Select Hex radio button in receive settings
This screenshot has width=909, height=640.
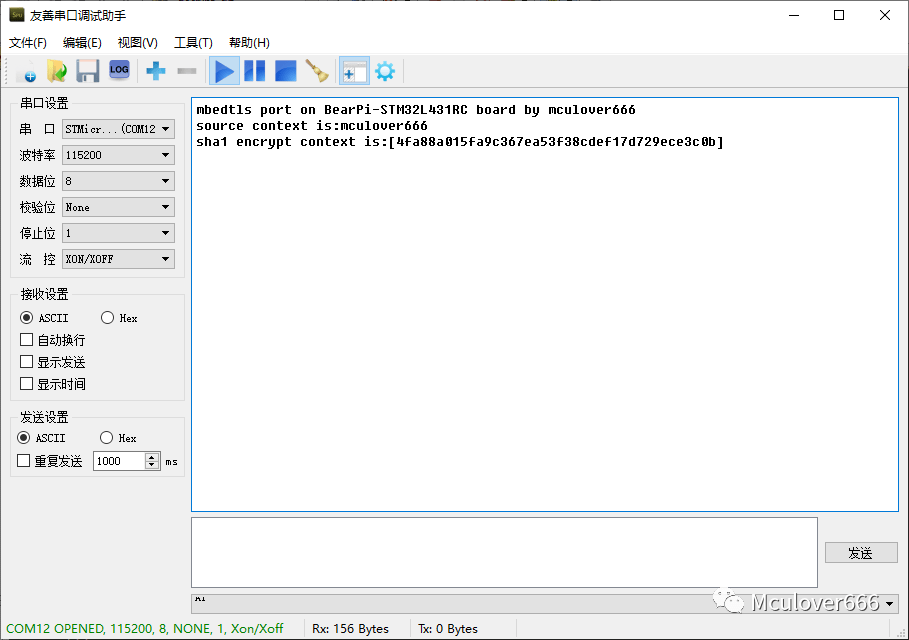pyautogui.click(x=108, y=318)
